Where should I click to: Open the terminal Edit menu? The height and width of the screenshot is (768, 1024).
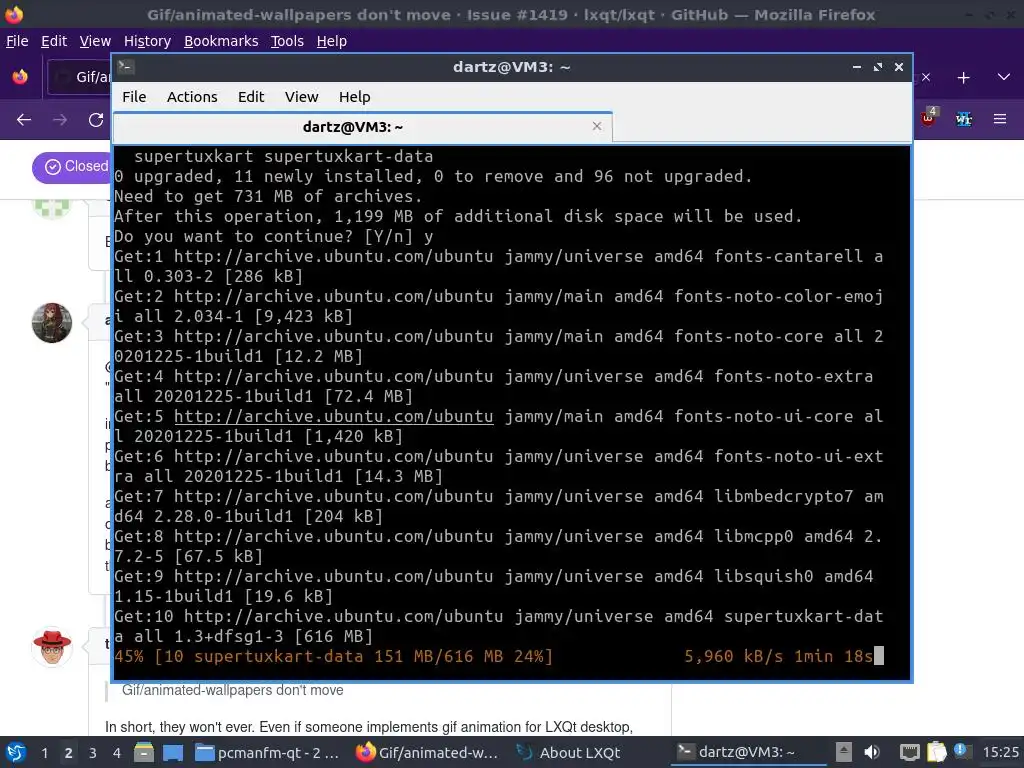251,97
